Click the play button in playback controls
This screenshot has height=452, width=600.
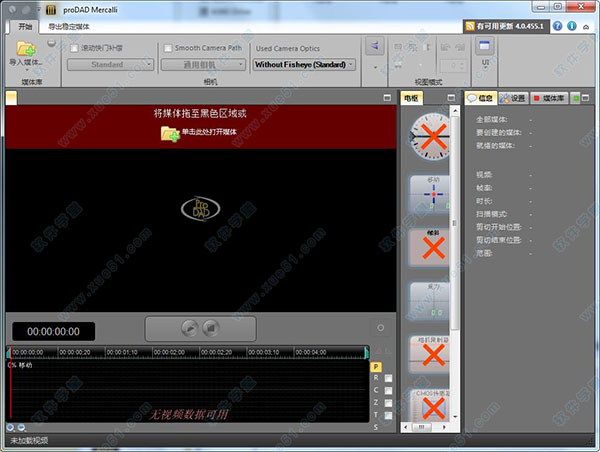tap(190, 328)
